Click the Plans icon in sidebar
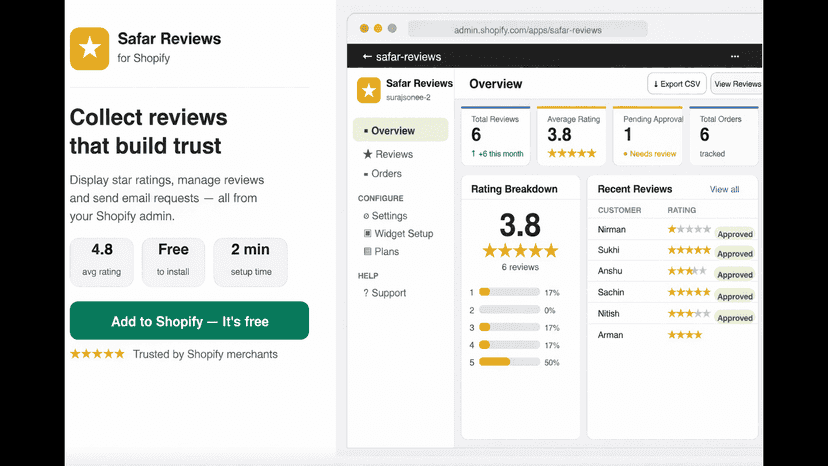The height and width of the screenshot is (466, 828). pyautogui.click(x=368, y=251)
